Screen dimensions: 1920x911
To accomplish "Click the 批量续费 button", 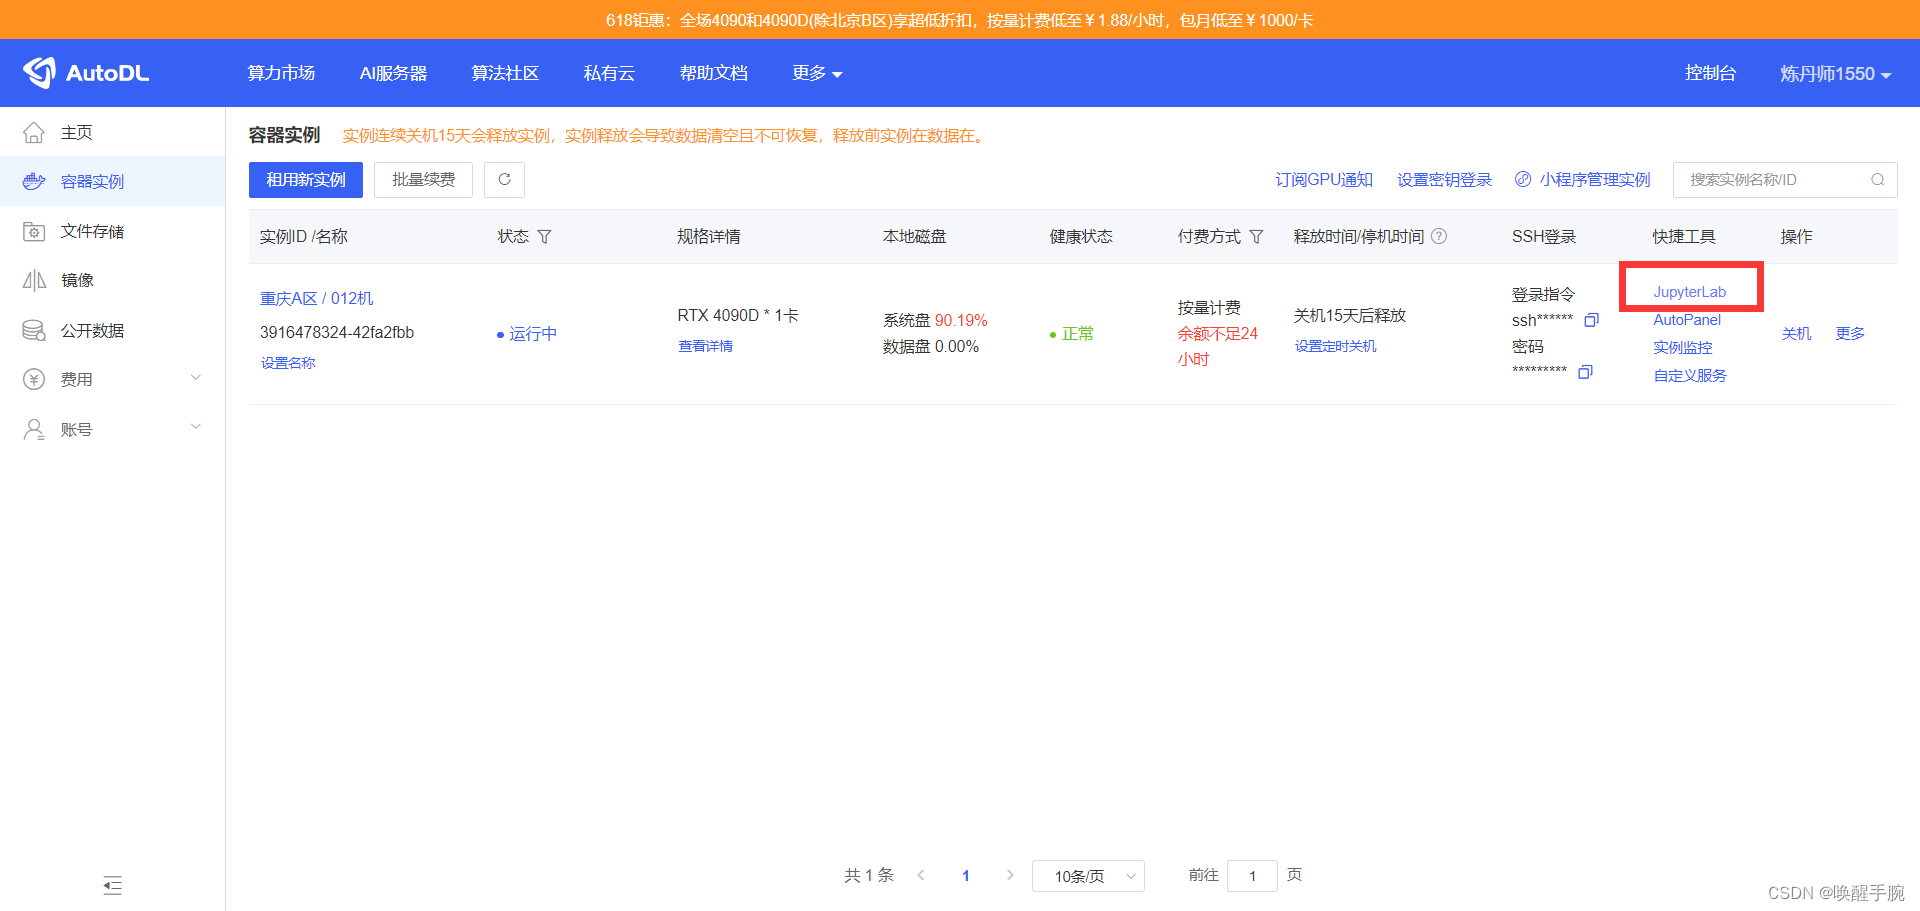I will tap(424, 180).
